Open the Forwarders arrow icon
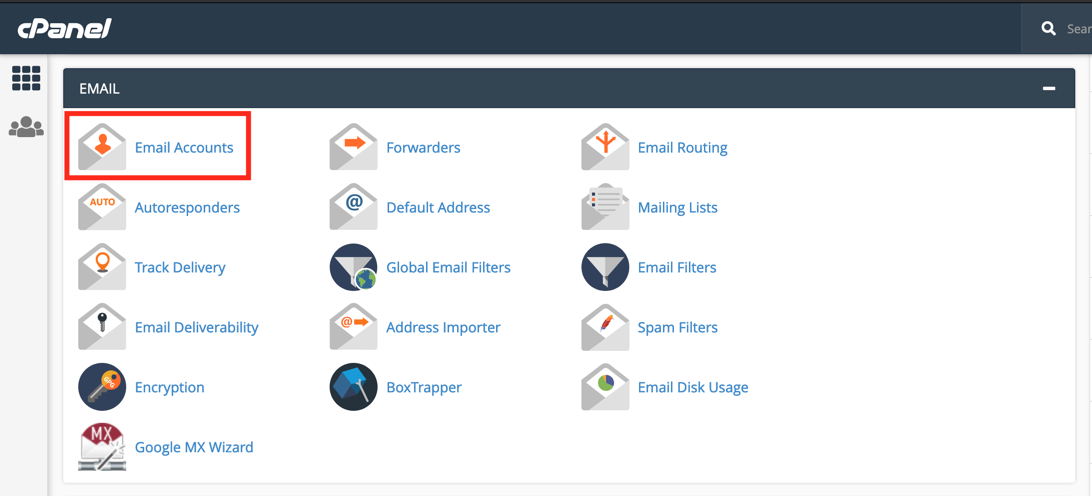 pos(353,147)
